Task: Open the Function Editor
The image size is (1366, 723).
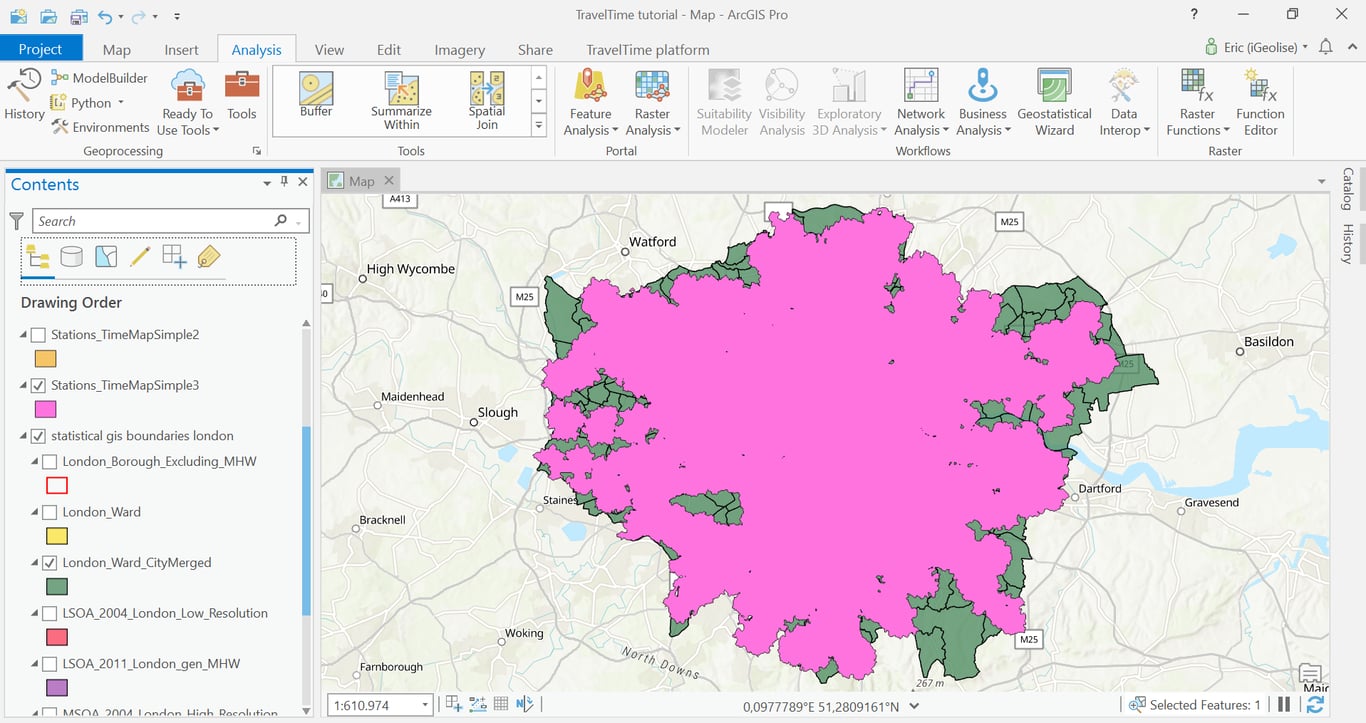Action: [1260, 102]
